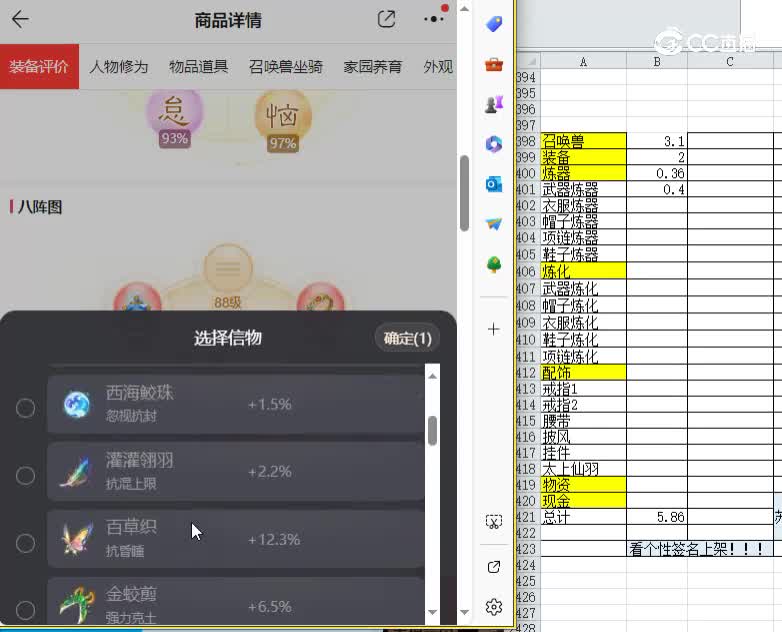Select the cell with value 0.36
782x632 pixels.
(657, 173)
